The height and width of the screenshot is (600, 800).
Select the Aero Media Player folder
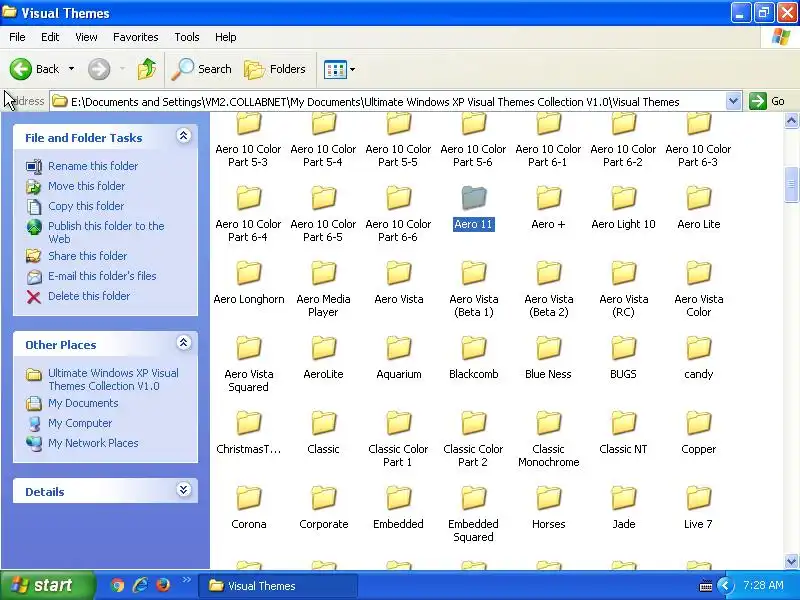coord(323,289)
